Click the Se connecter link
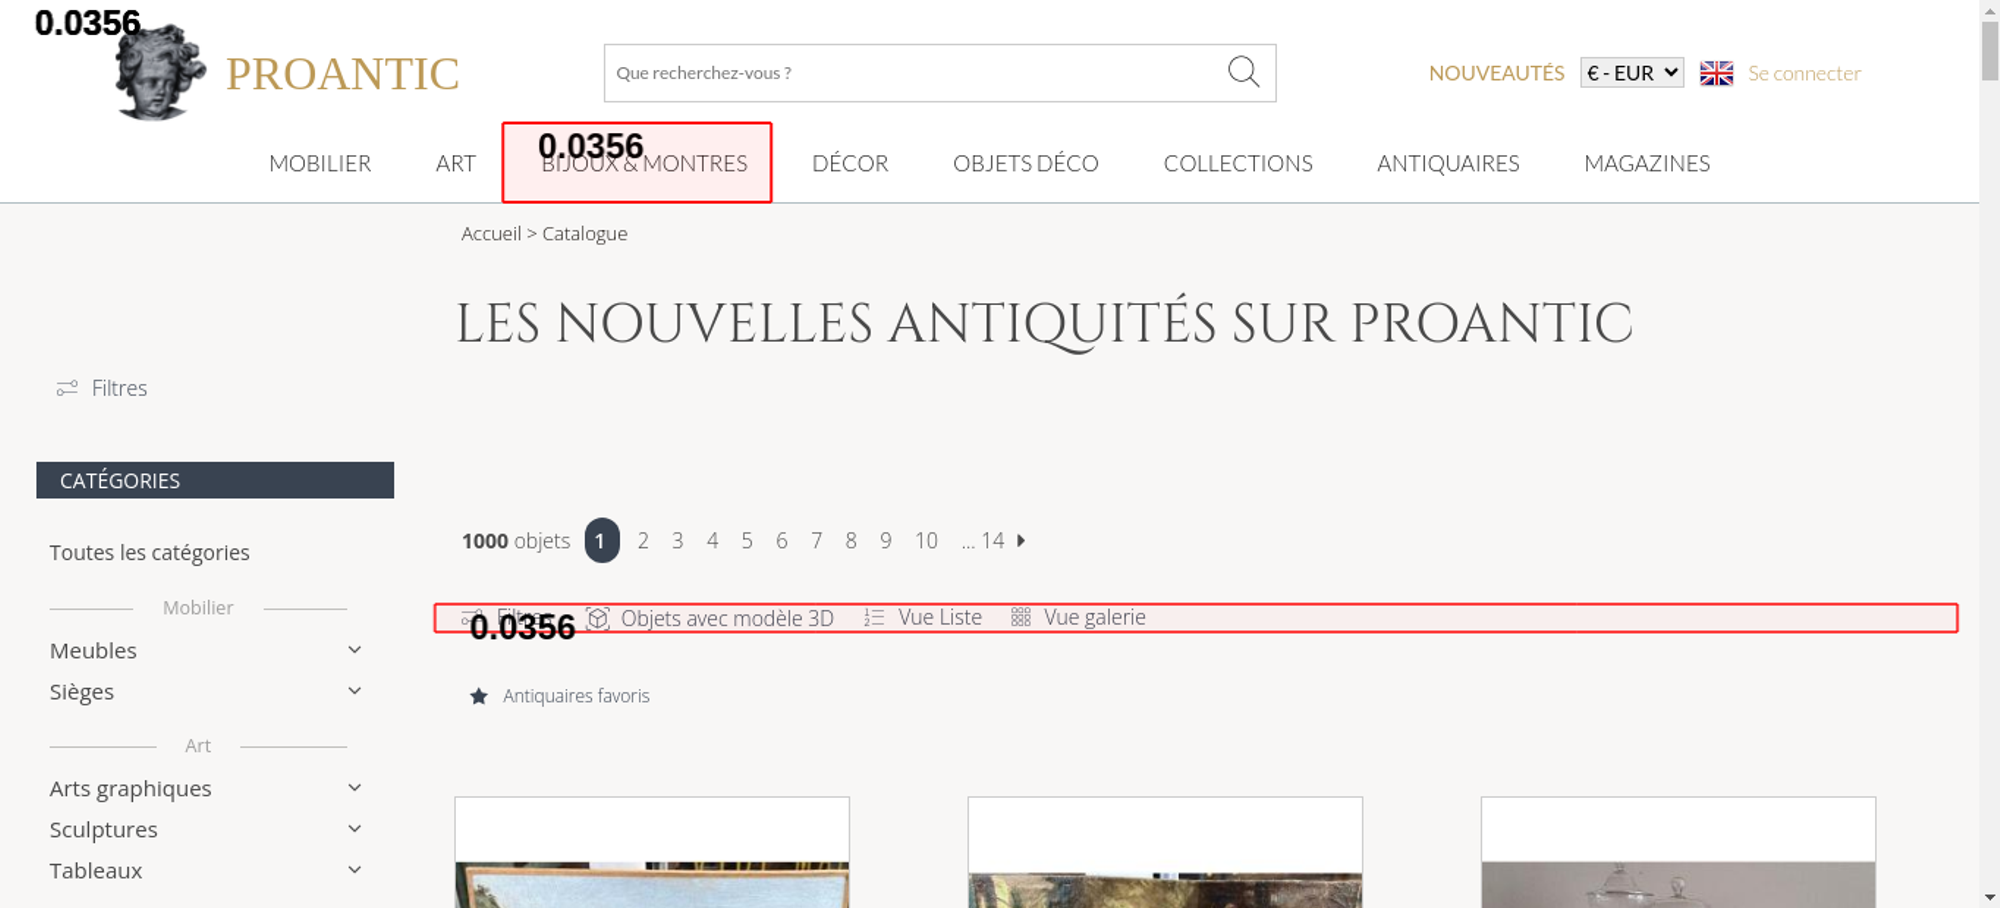Screen dimensions: 2000x908 coord(1804,73)
